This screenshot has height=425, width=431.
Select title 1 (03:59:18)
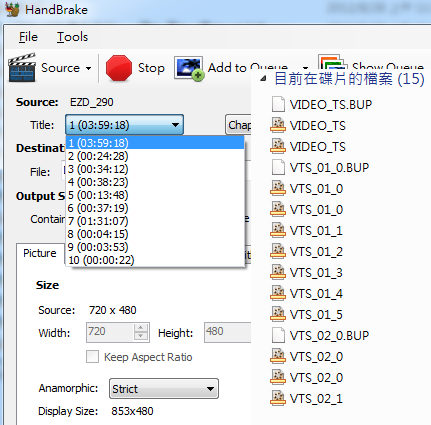coord(155,143)
